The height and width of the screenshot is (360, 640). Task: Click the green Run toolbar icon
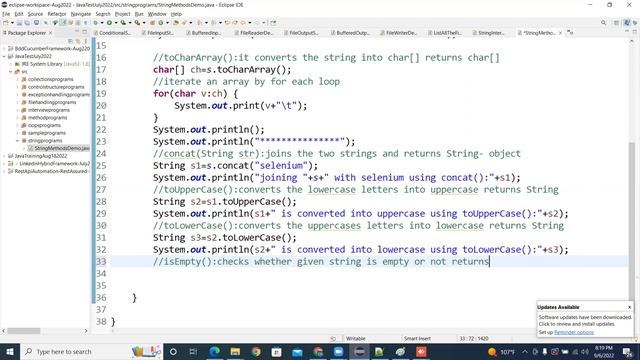coord(109,23)
